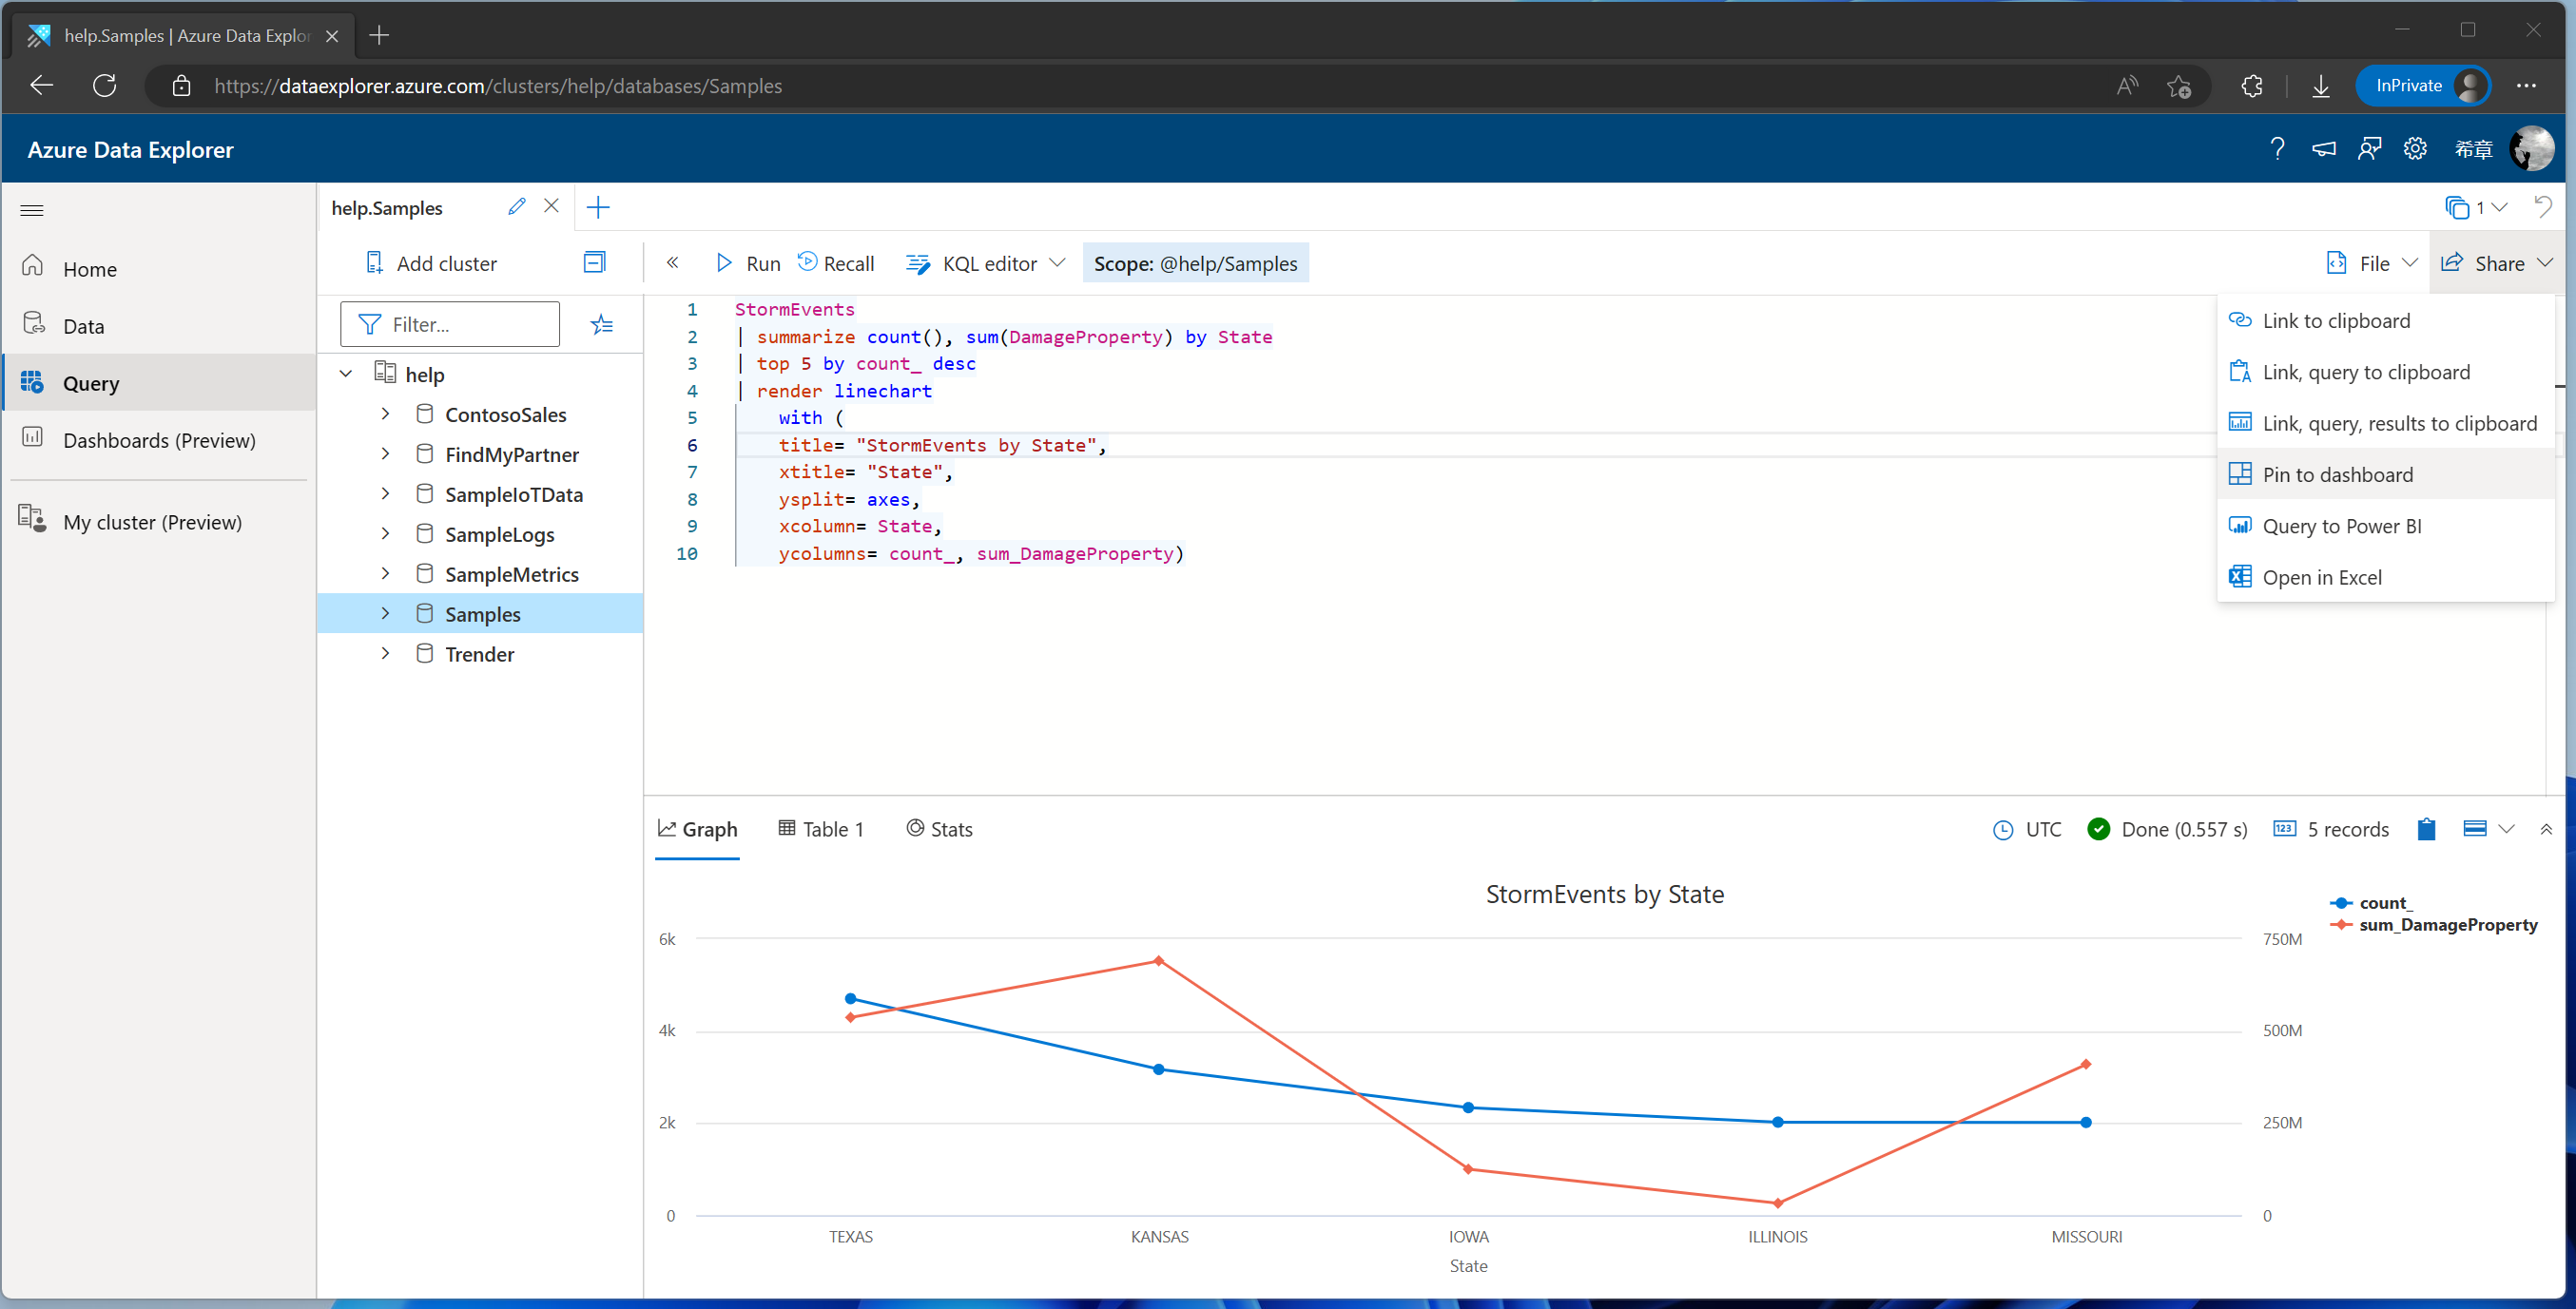Open the feedback person icon

click(x=2369, y=149)
